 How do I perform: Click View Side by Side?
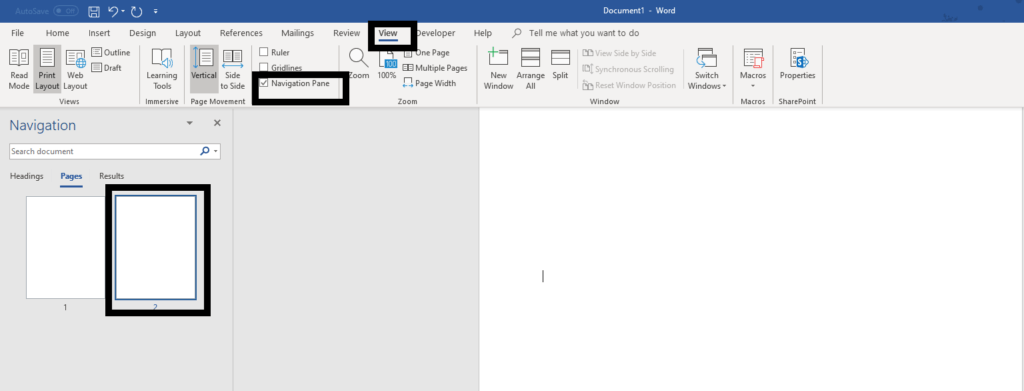point(619,53)
